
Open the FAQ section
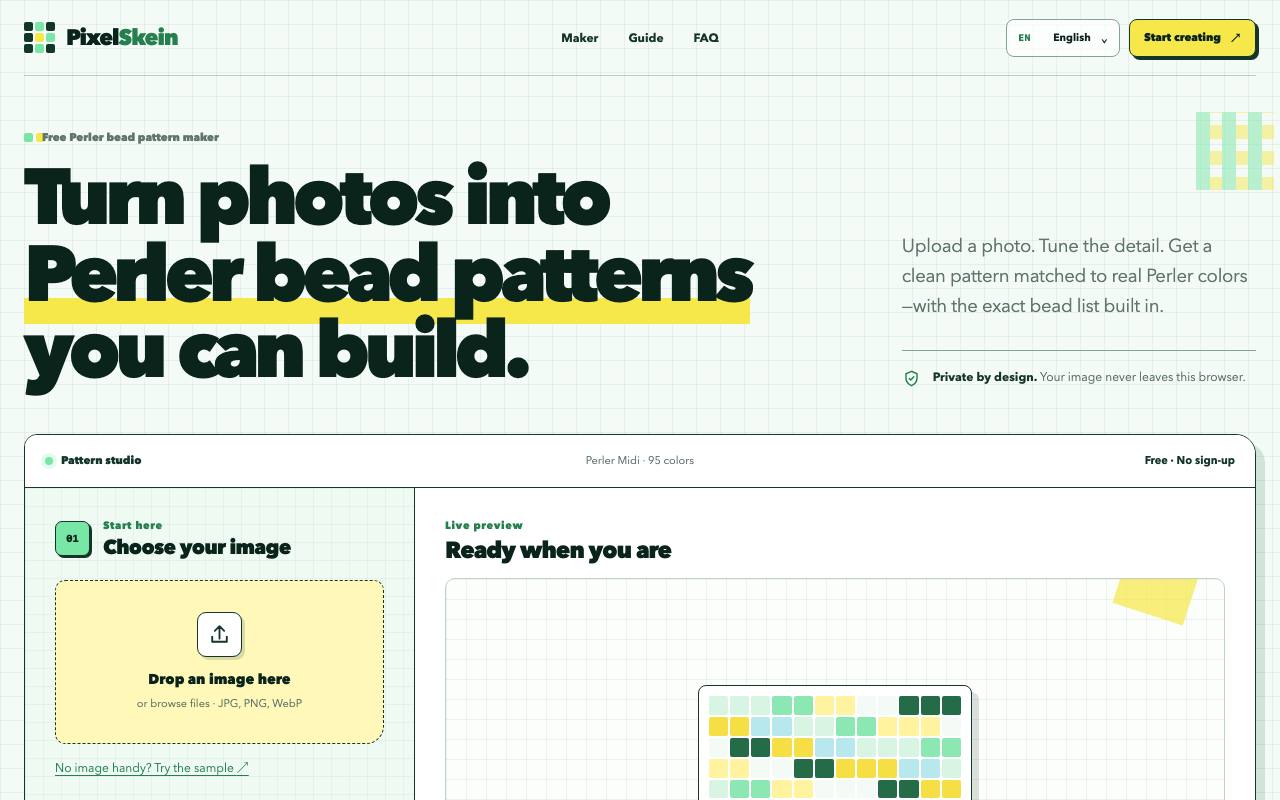click(x=706, y=38)
